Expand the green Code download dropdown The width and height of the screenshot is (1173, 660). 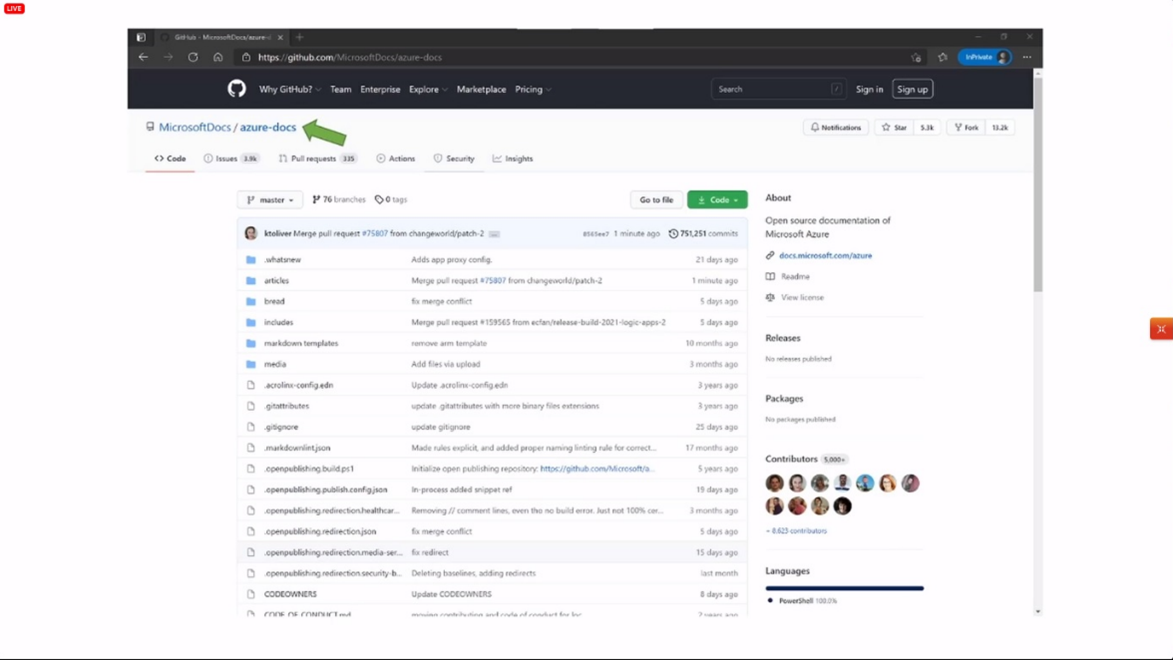[717, 200]
